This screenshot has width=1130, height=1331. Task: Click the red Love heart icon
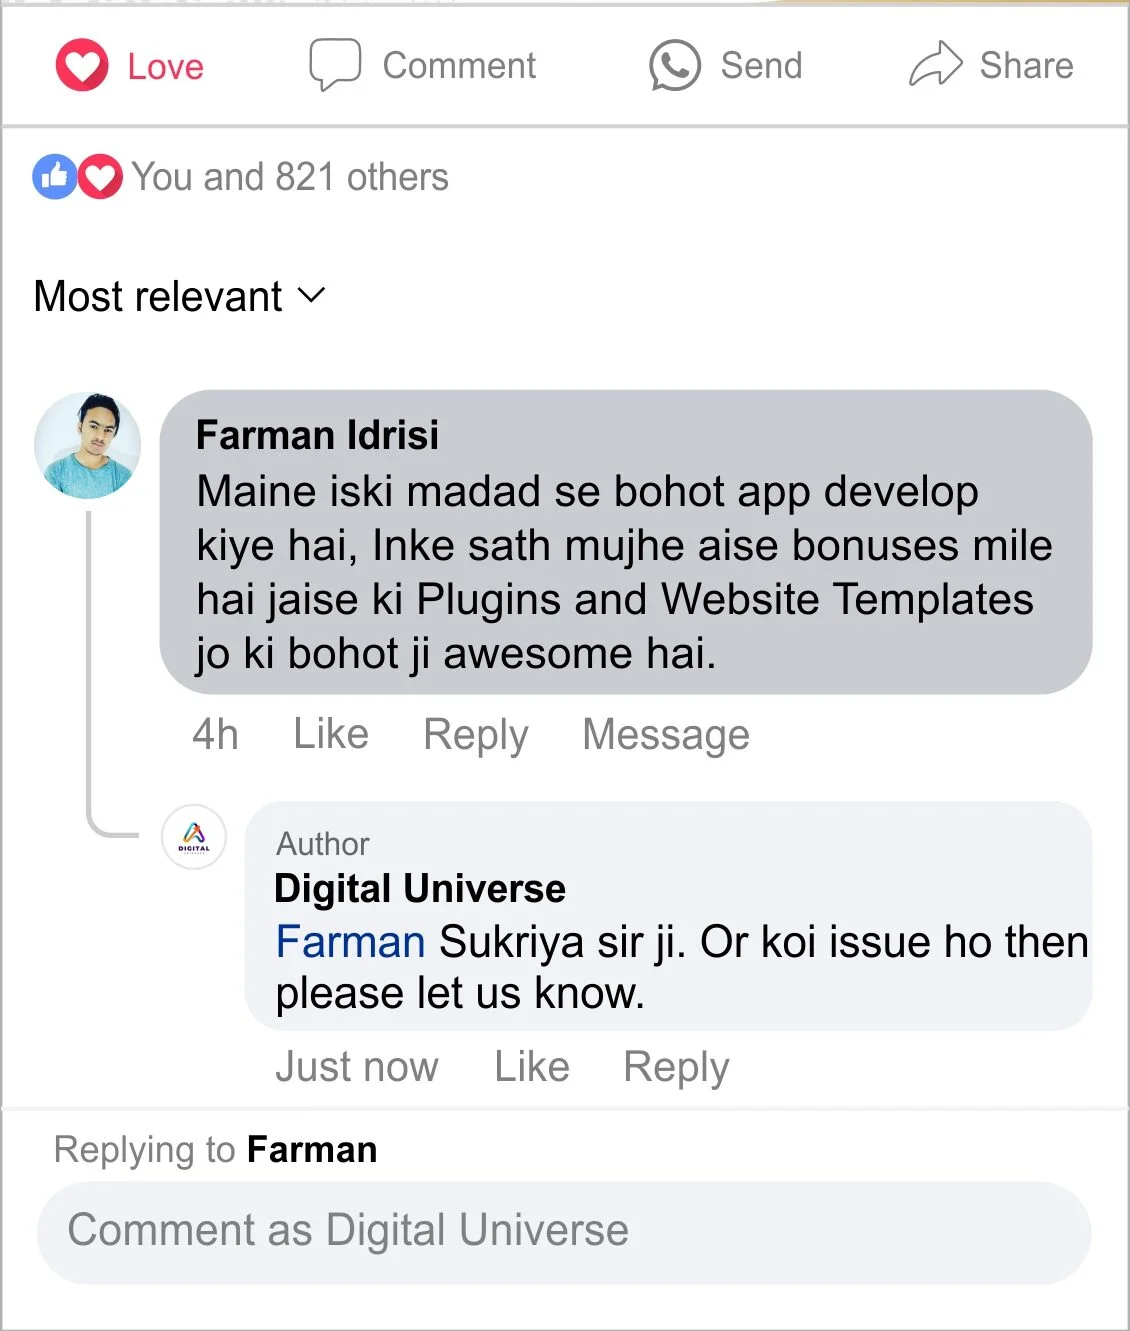coord(82,66)
